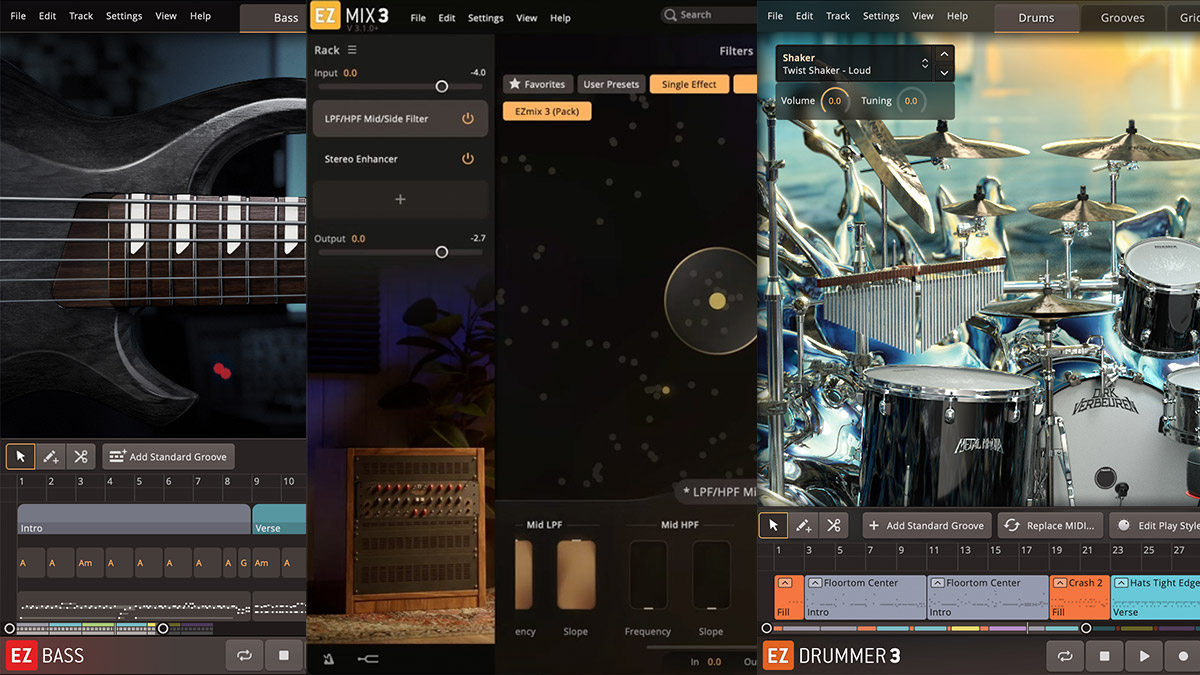The height and width of the screenshot is (675, 1200).
Task: Open Settings menu in EZmix 3
Action: point(485,18)
